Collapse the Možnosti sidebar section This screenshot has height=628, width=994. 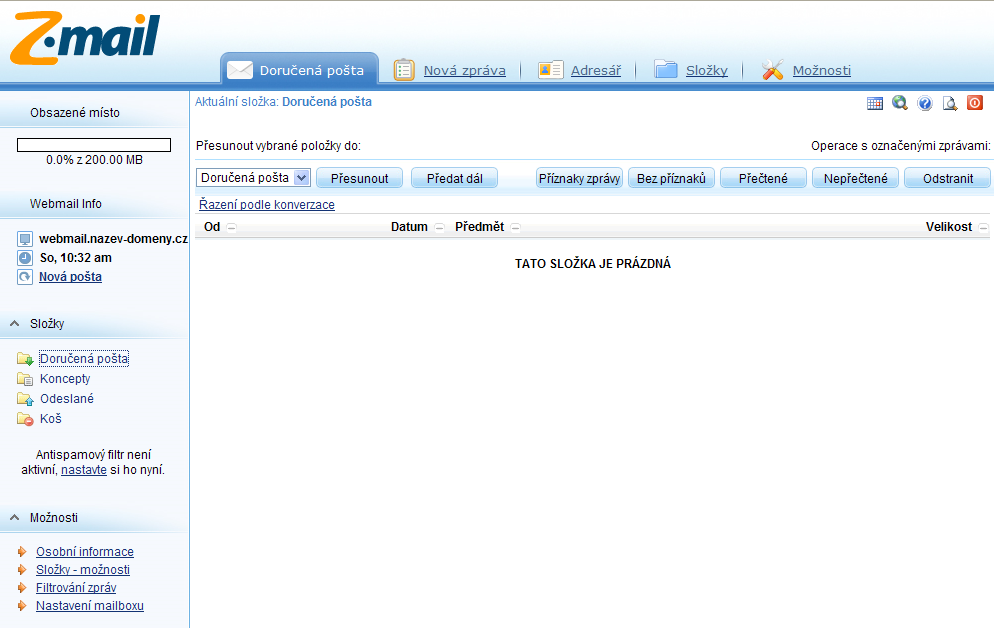(x=15, y=518)
